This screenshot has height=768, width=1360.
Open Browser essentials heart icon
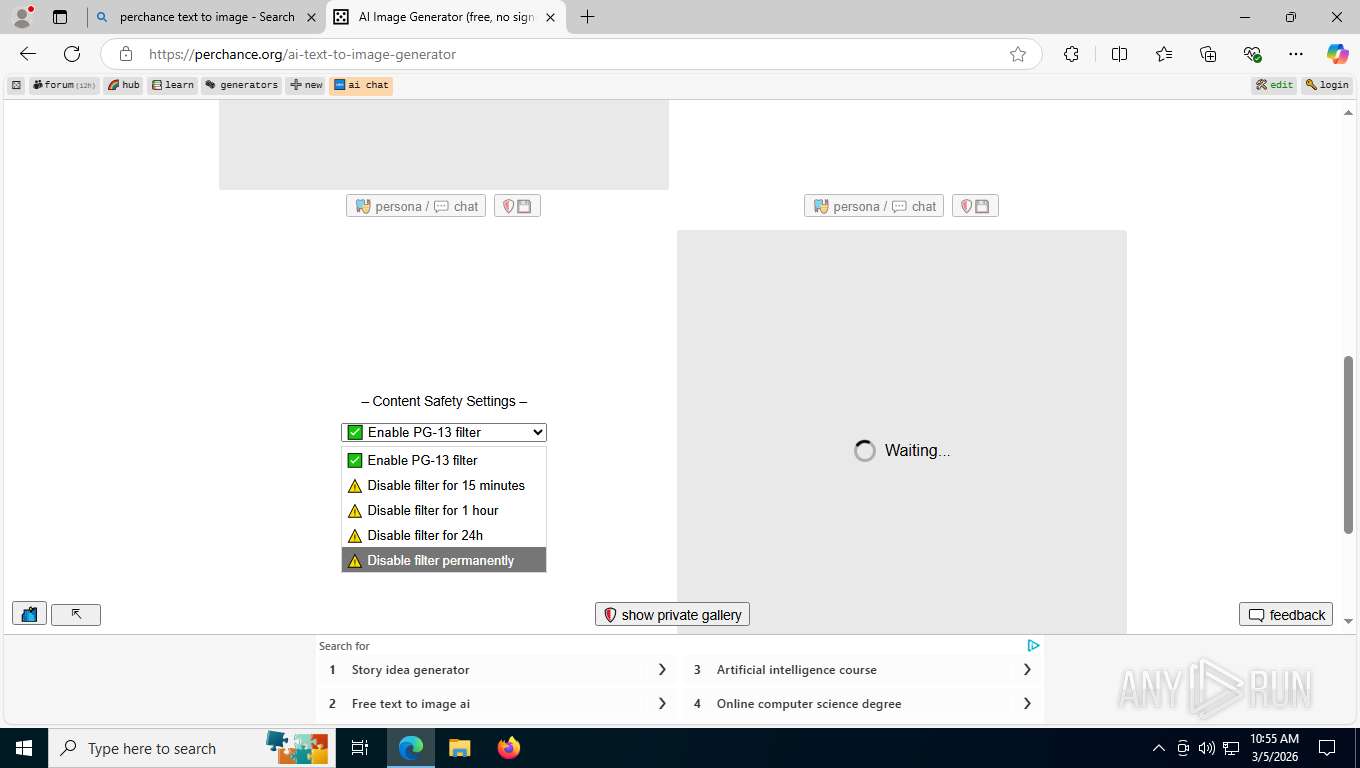(1252, 54)
